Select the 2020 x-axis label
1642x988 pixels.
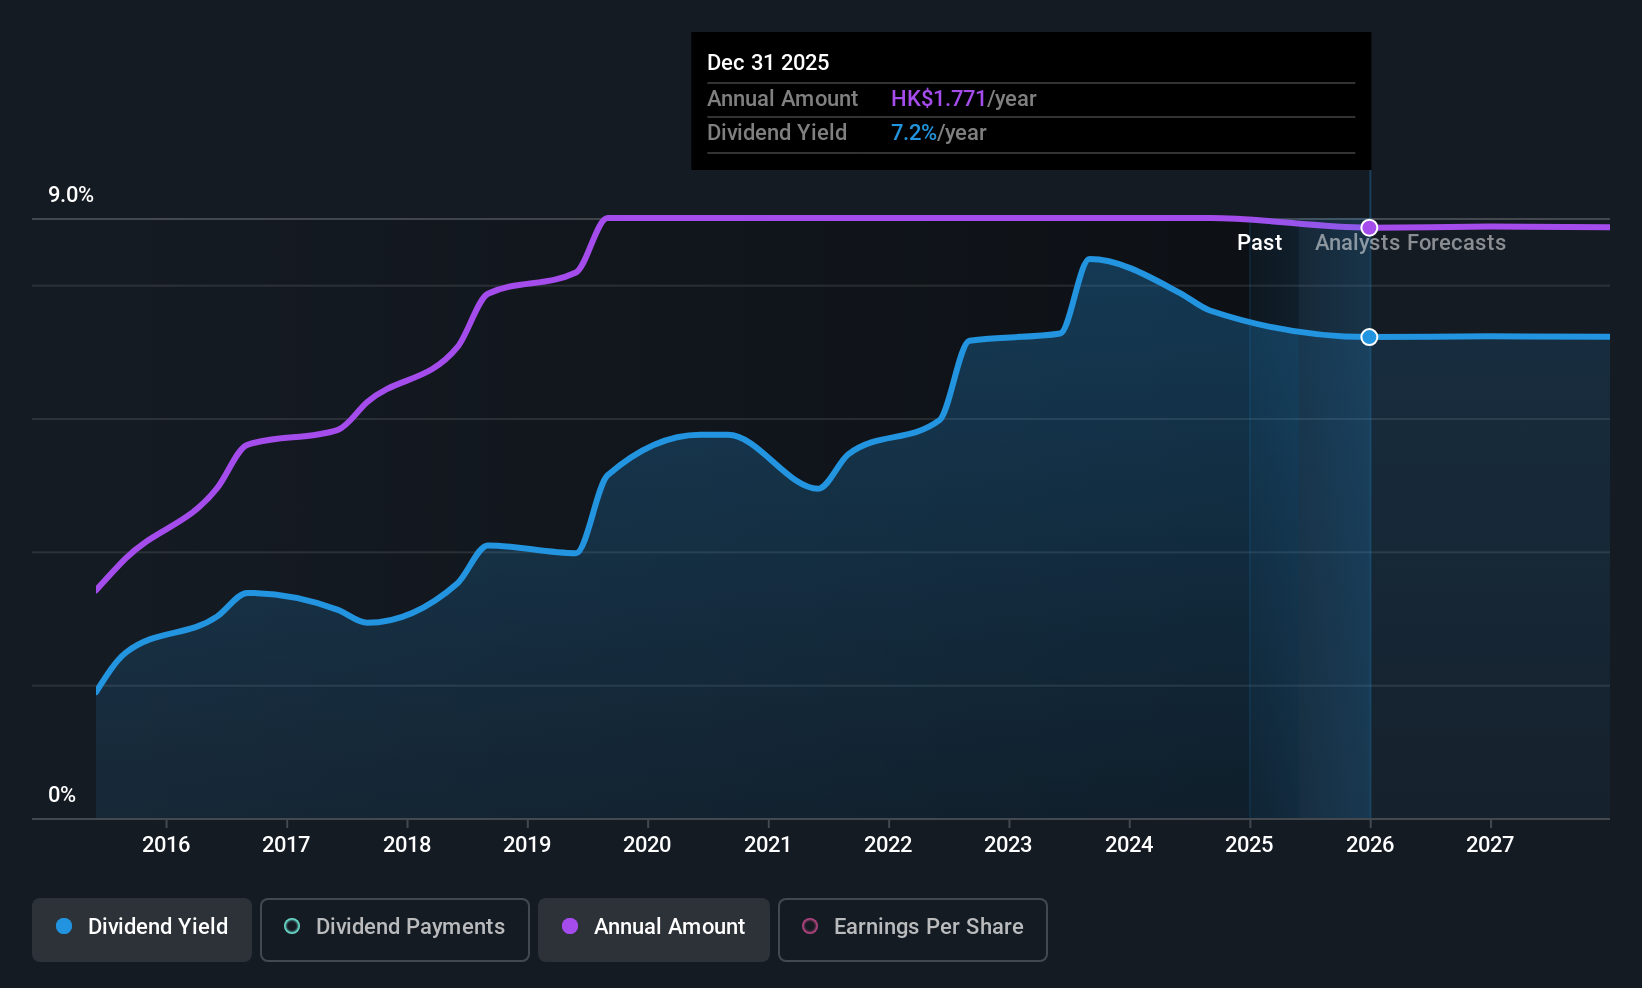coord(647,845)
